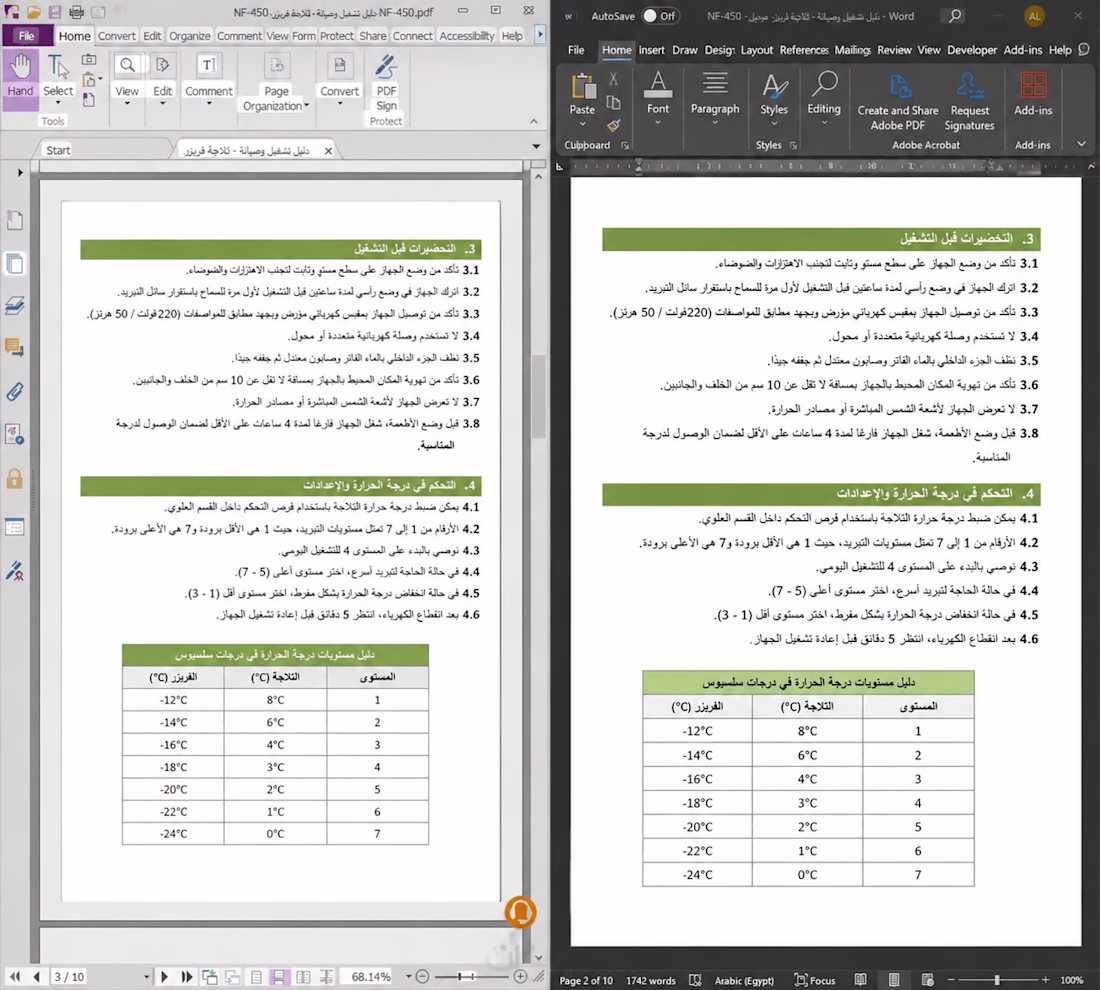The height and width of the screenshot is (990, 1100).
Task: Collapse the Word ribbon chevron
Action: pos(1081,145)
